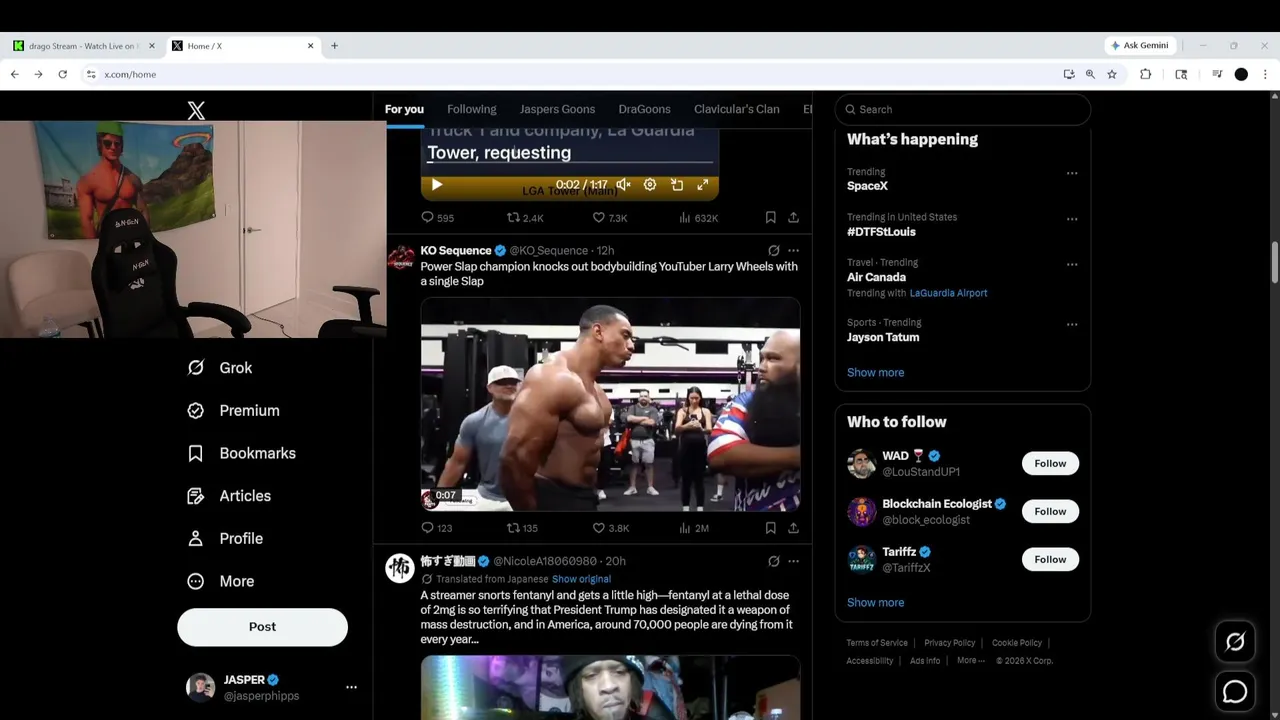Screen dimensions: 1280x720
Task: Open NicoleA18060980 post more menu
Action: (793, 562)
